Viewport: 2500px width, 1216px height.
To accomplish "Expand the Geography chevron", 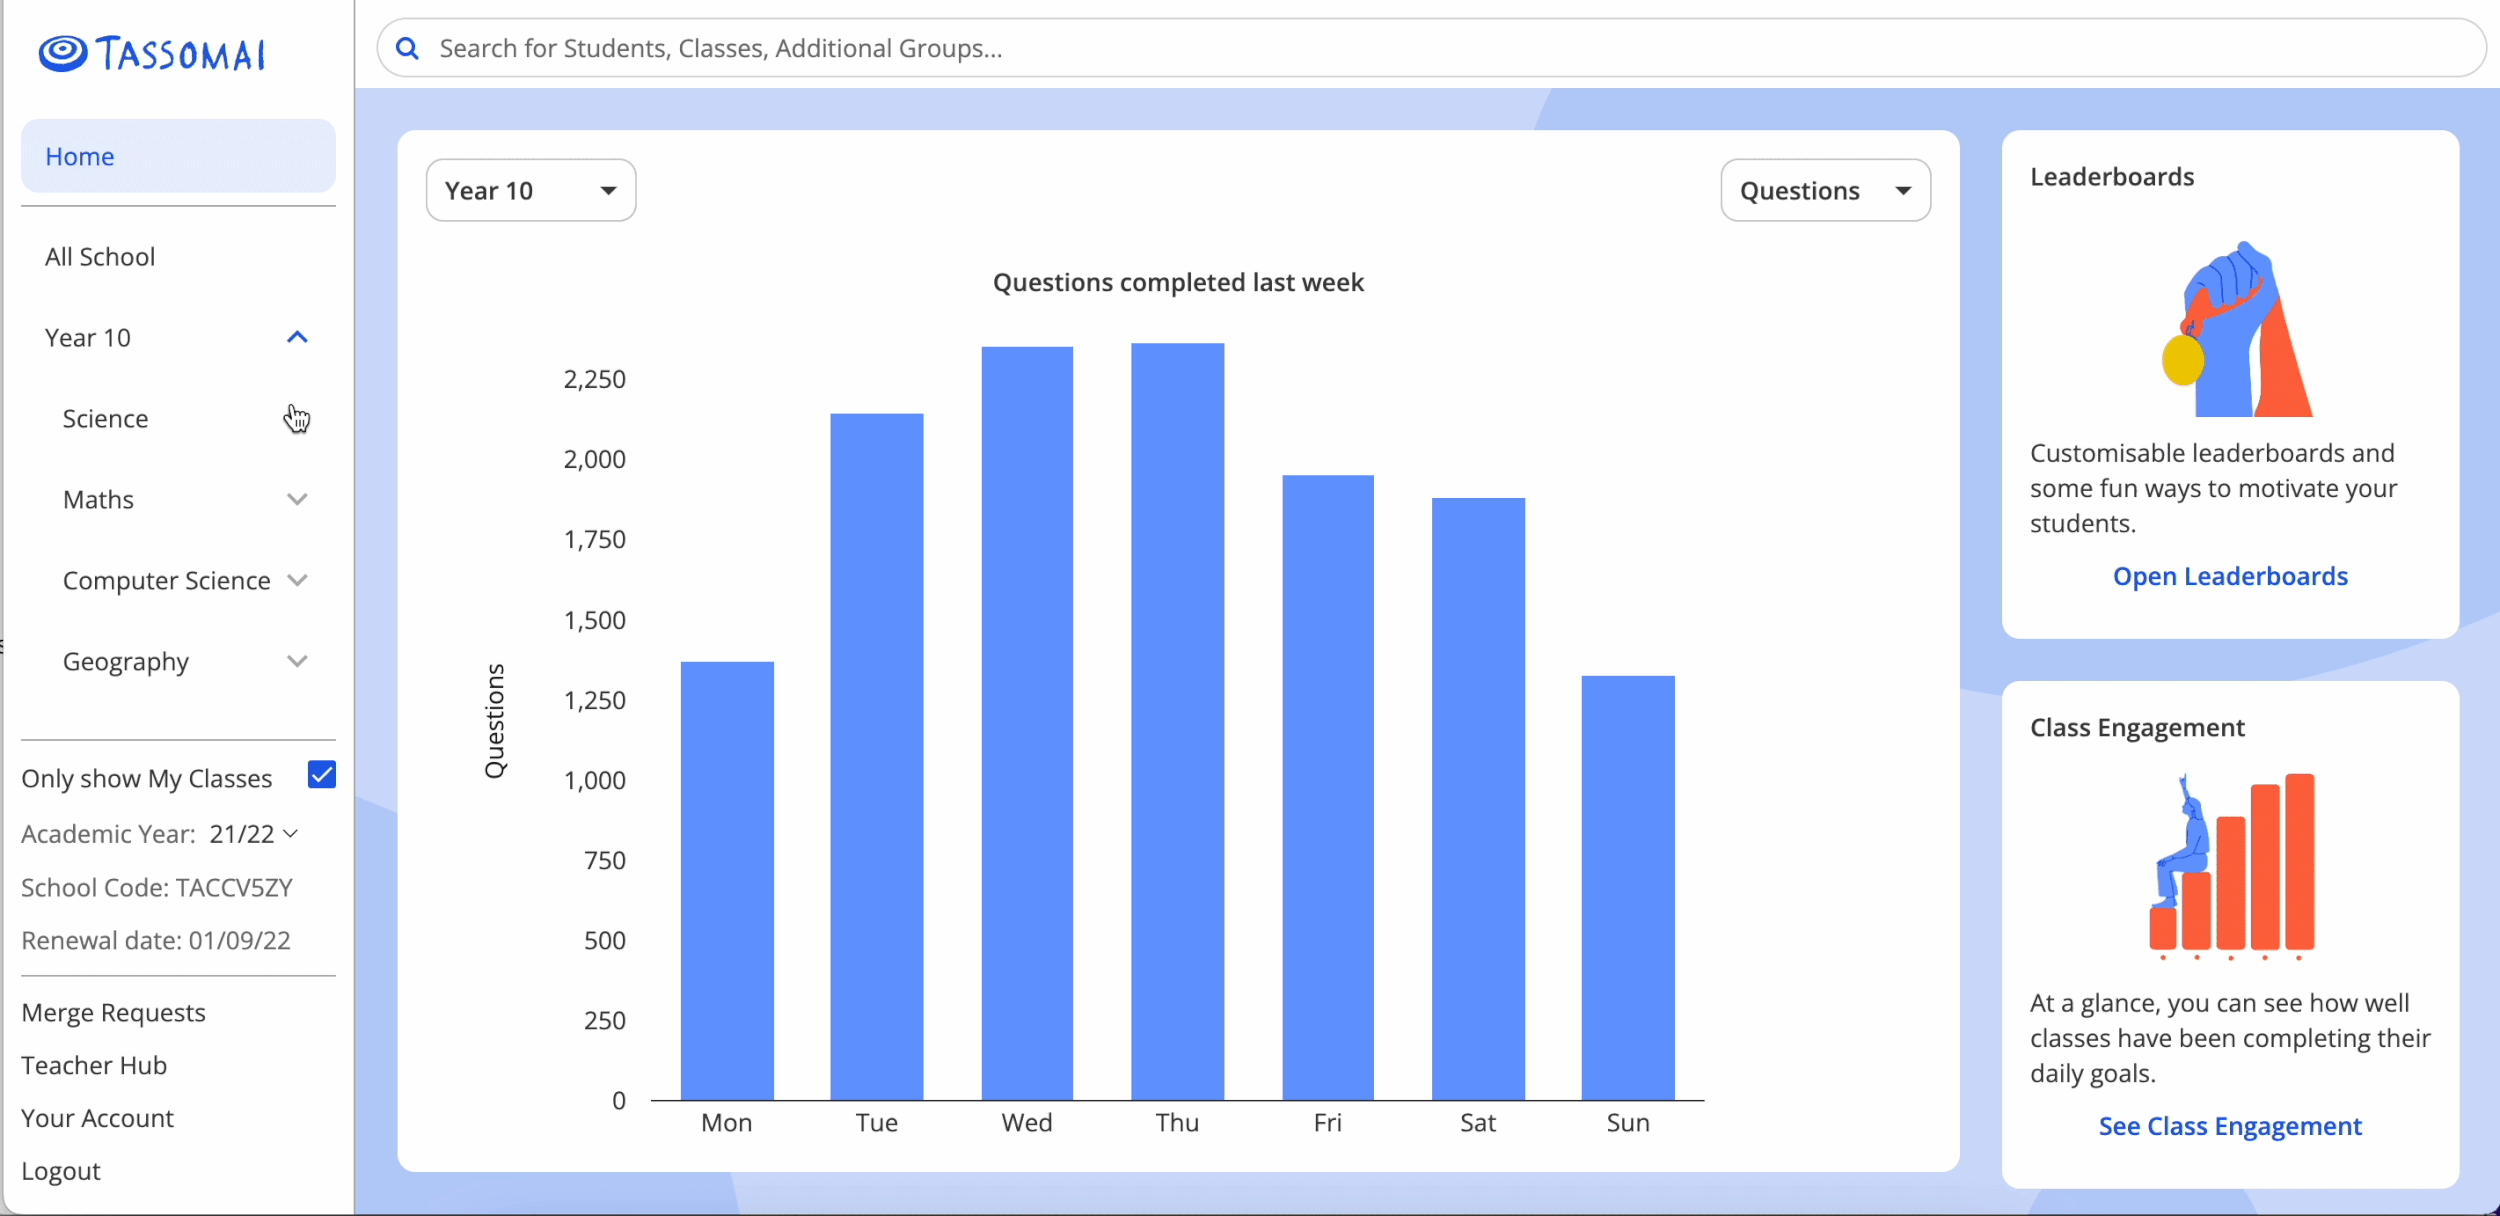I will [x=297, y=661].
